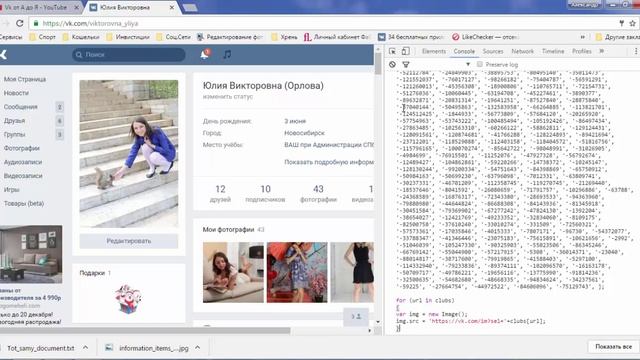640x360 pixels.
Task: Open the DevTools three-dot menu
Action: click(x=636, y=51)
